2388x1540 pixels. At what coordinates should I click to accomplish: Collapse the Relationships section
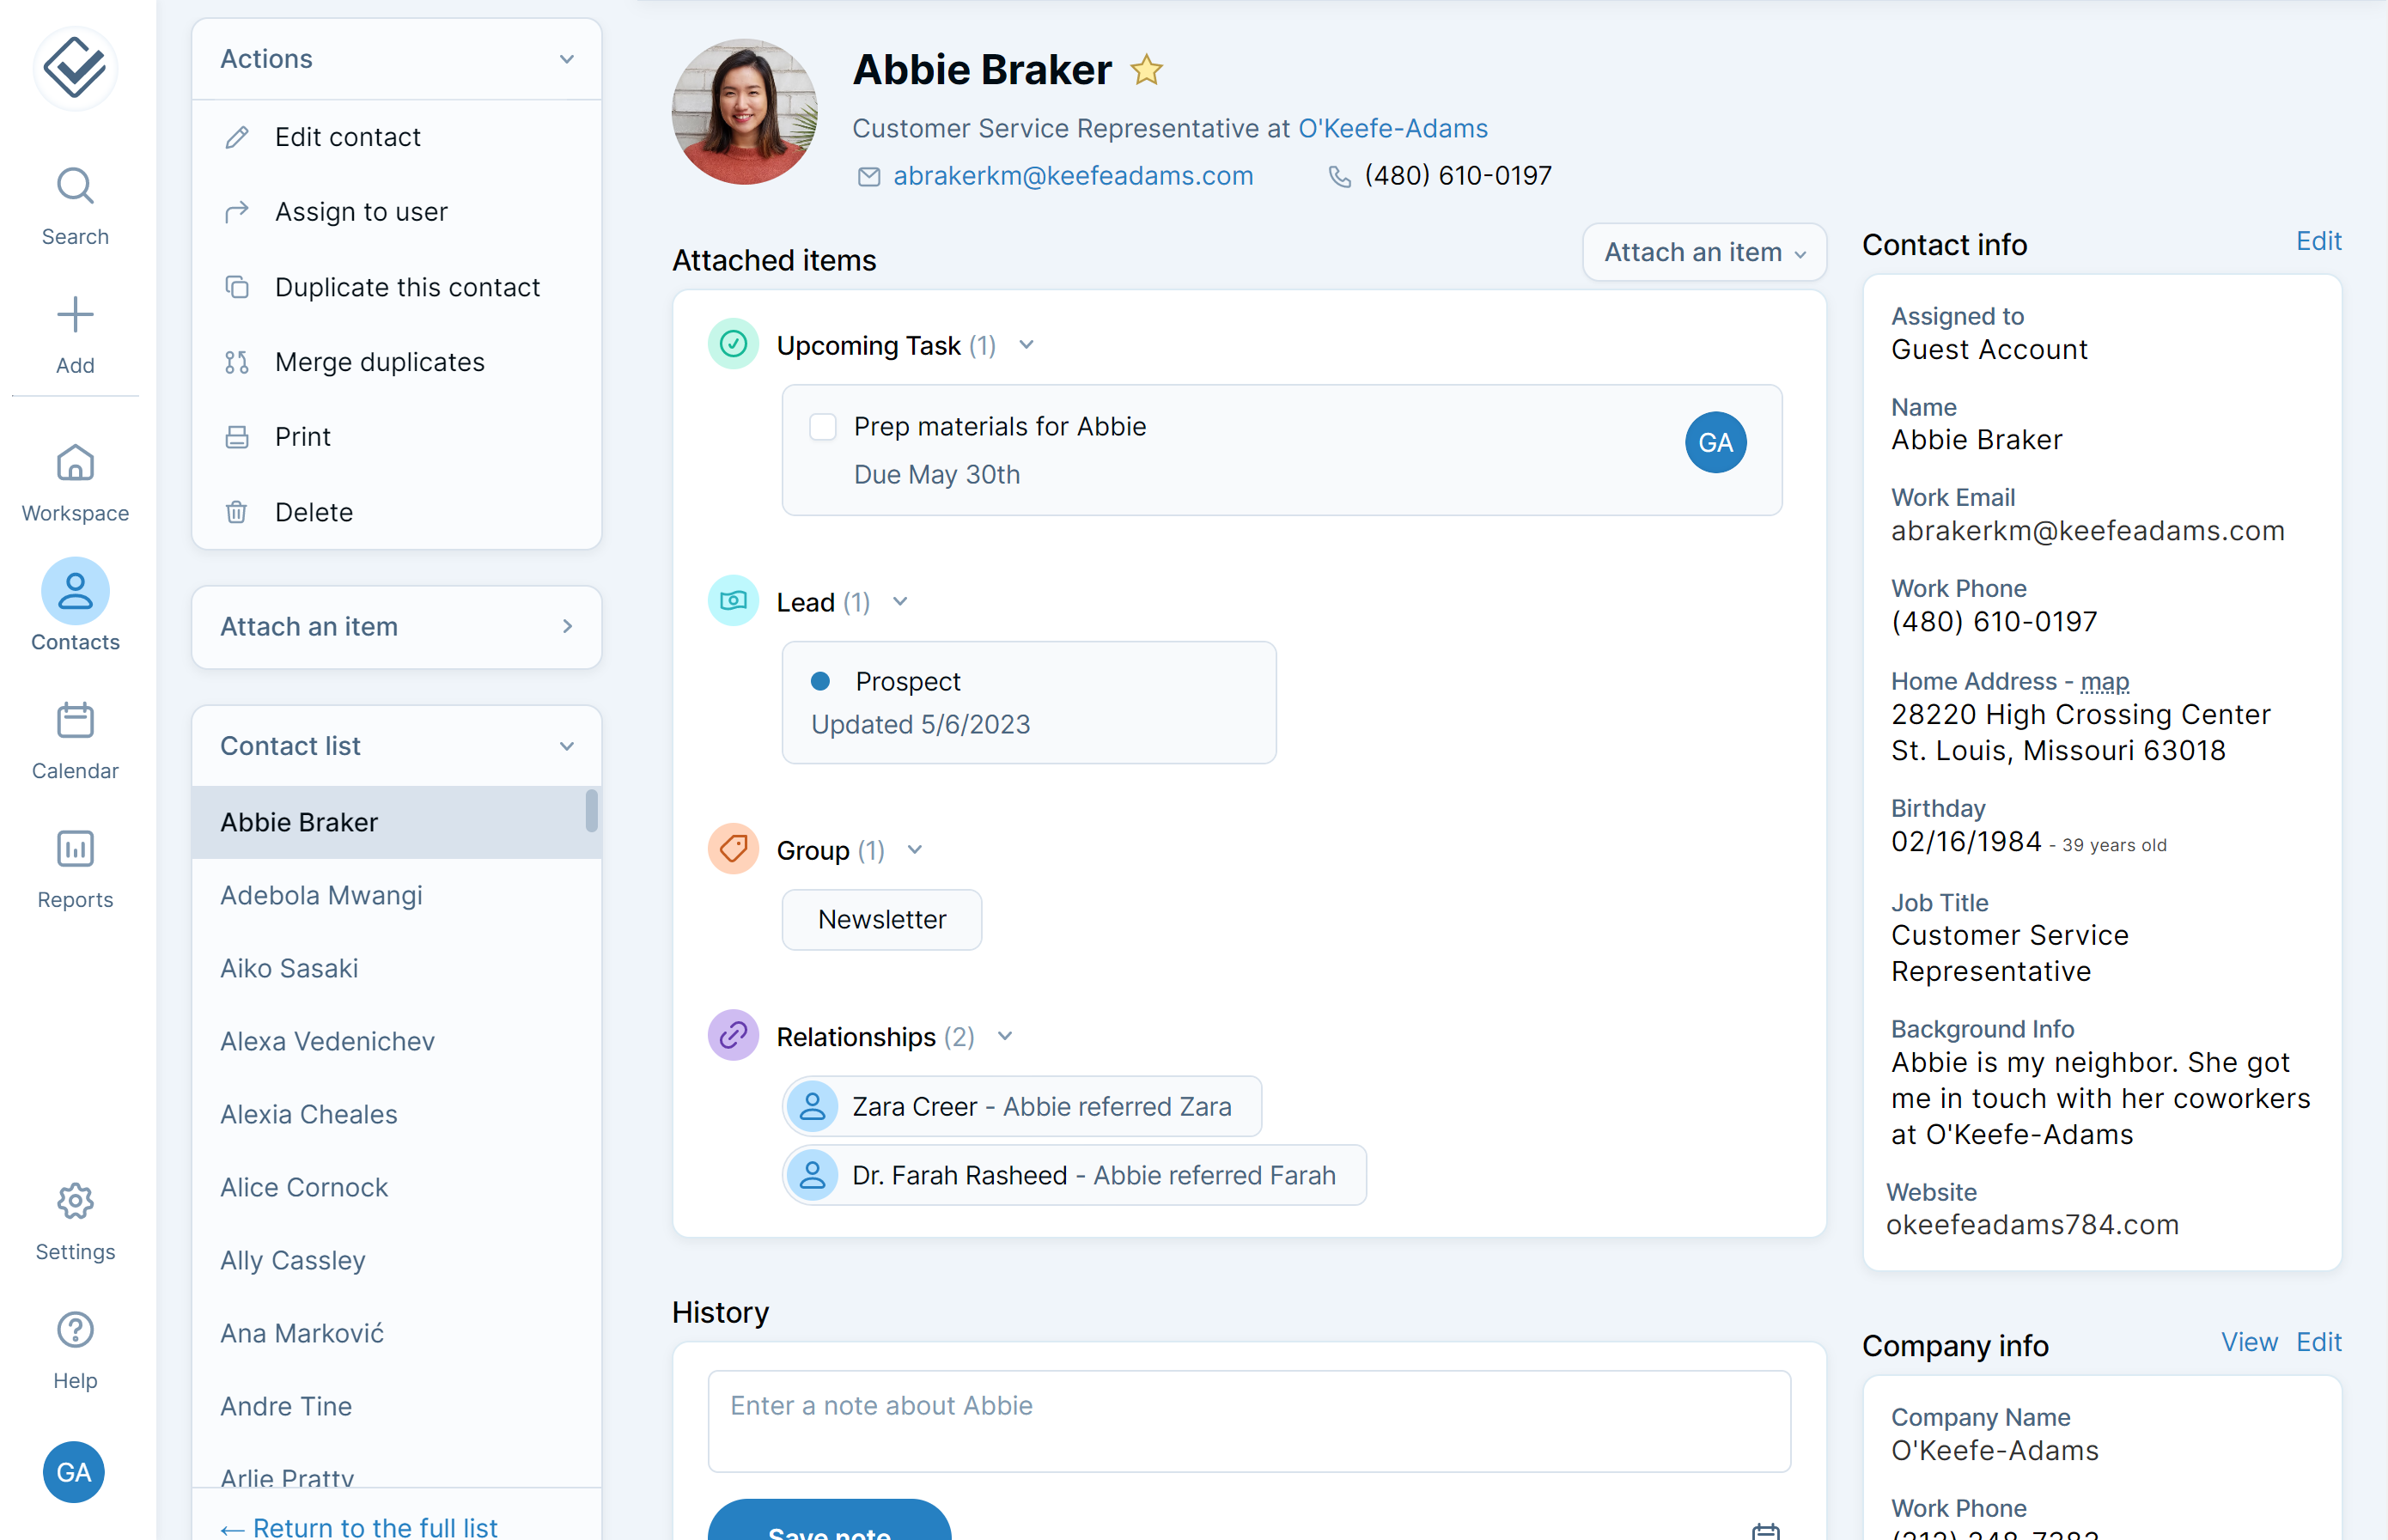click(x=1006, y=1037)
